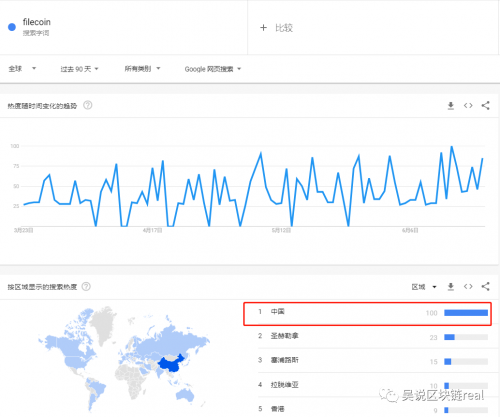Download the interest by region data
Screen dimensions: 500x417
pyautogui.click(x=451, y=287)
